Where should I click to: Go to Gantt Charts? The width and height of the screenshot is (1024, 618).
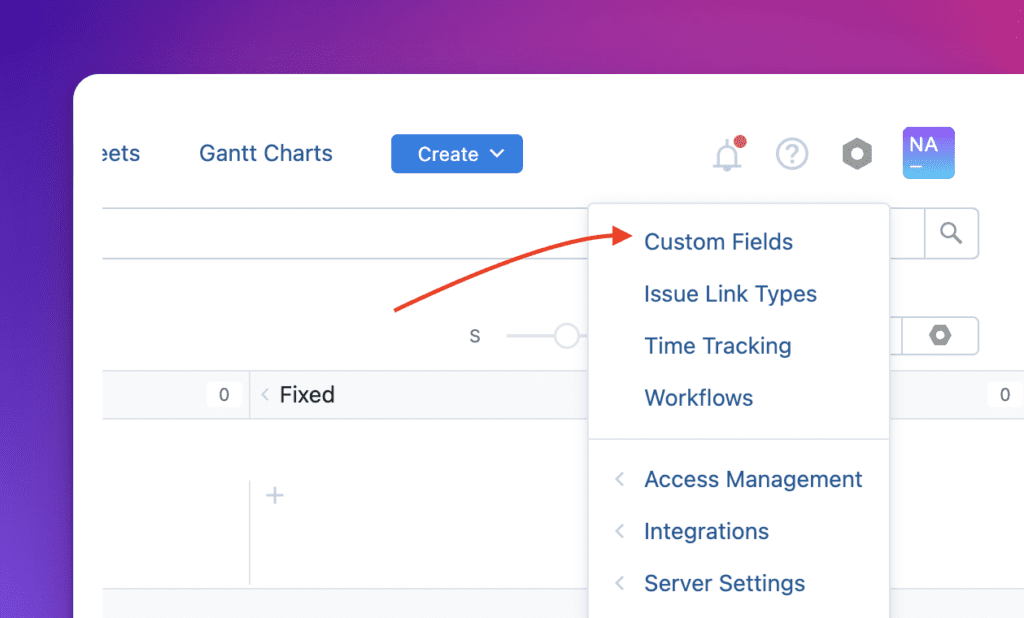click(x=266, y=154)
